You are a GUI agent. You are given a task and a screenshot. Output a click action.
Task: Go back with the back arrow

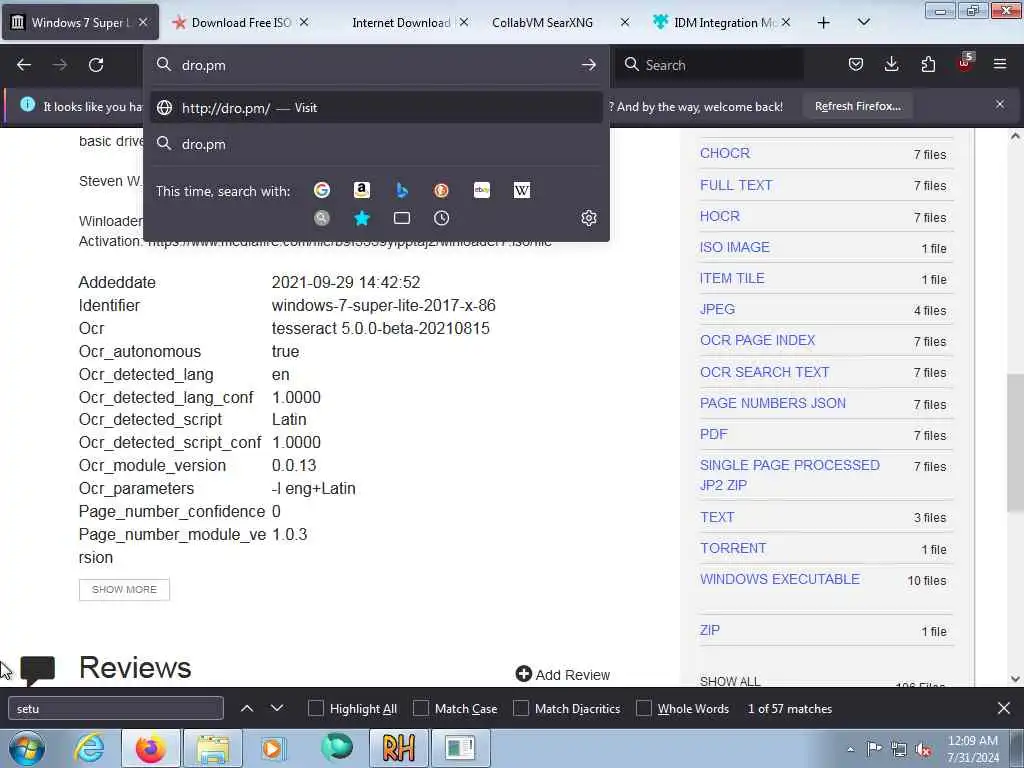[x=24, y=65]
